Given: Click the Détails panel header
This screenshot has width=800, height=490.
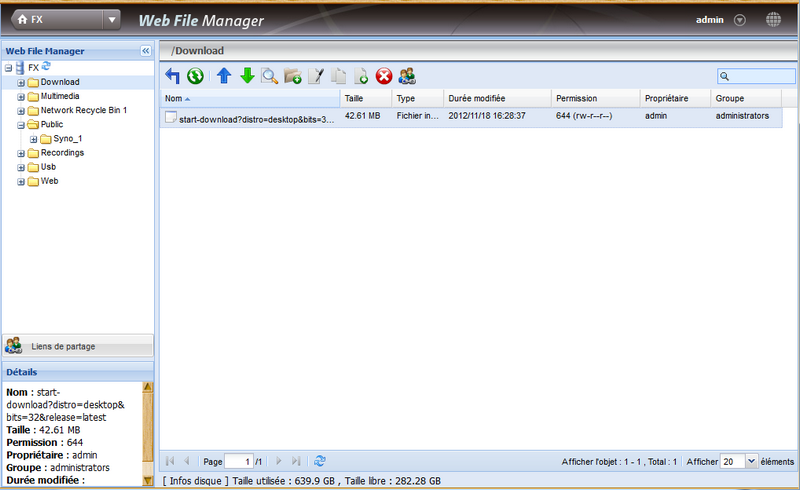Looking at the screenshot, I should pyautogui.click(x=78, y=372).
